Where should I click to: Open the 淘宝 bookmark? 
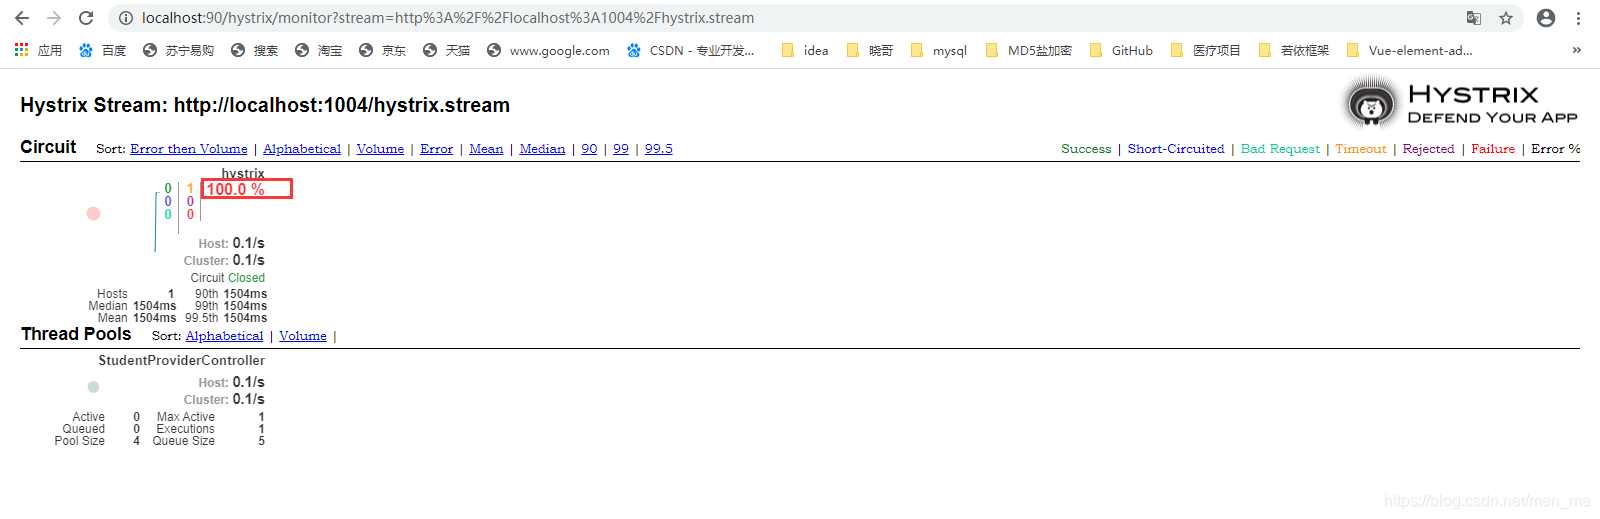coord(318,50)
